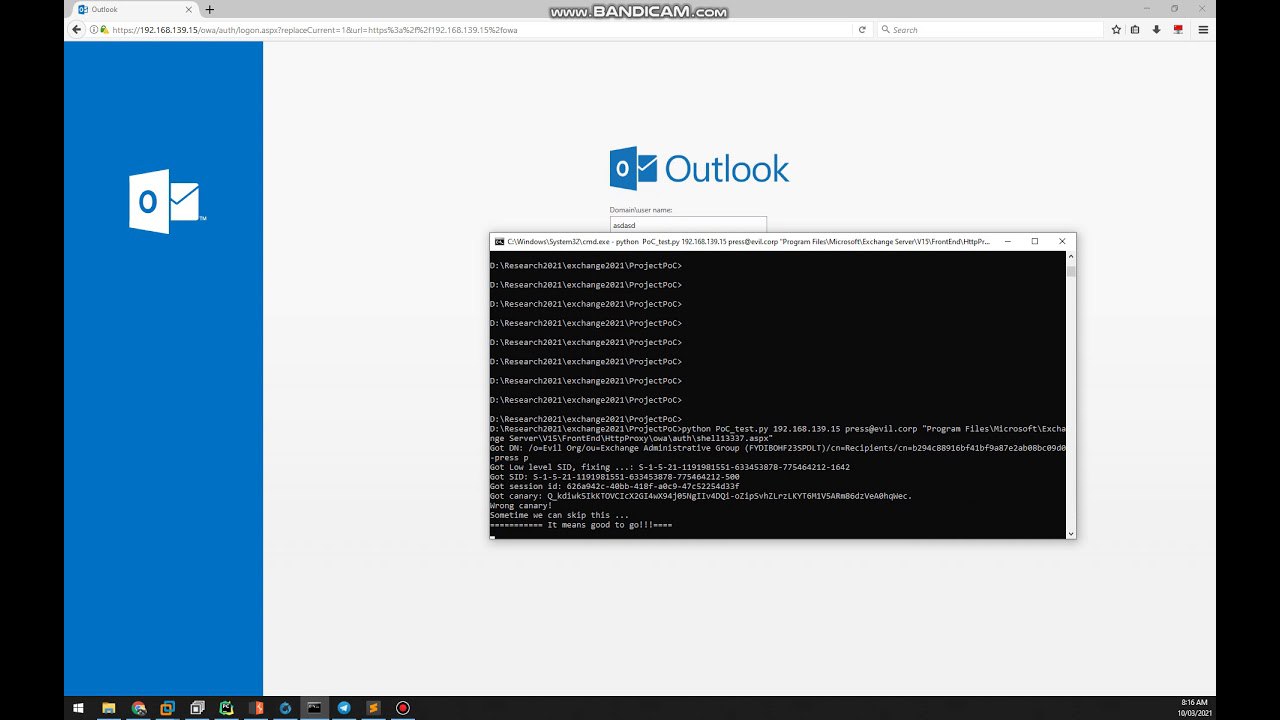
Task: Click the Firefox Search box
Action: pos(990,30)
